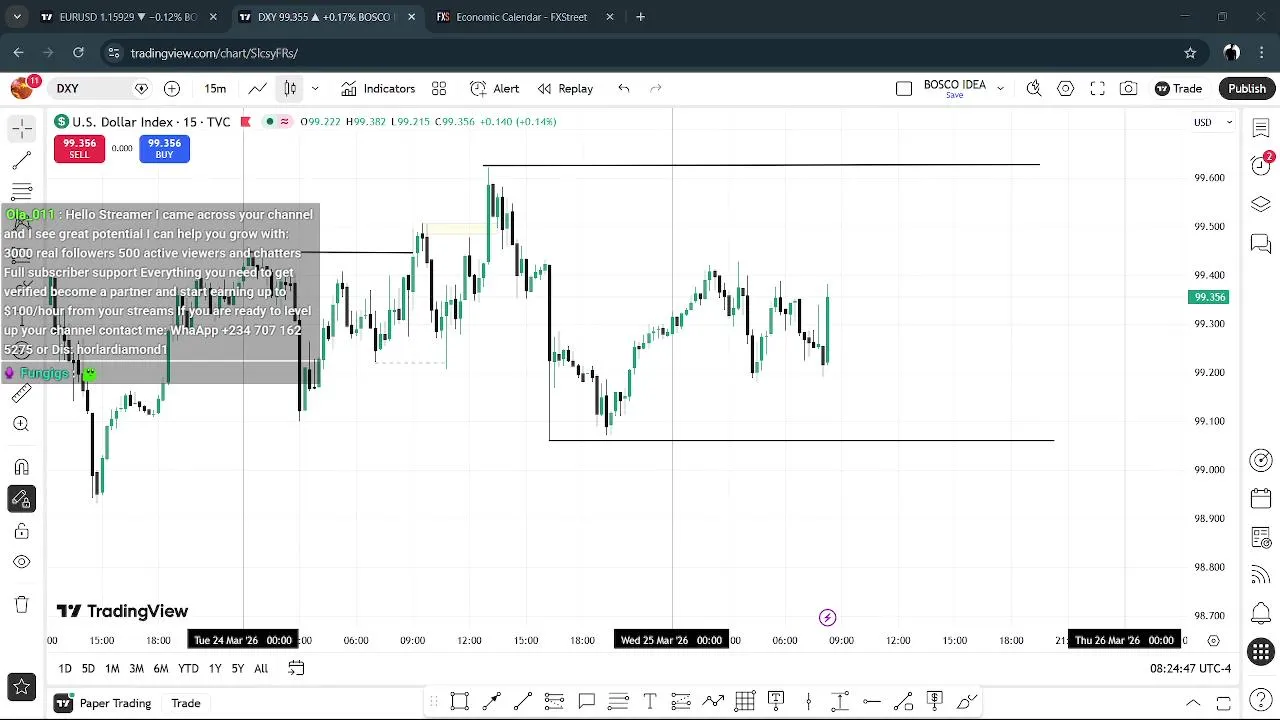Toggle stay in drawing mode pencil icon
The width and height of the screenshot is (1280, 720).
click(21, 499)
